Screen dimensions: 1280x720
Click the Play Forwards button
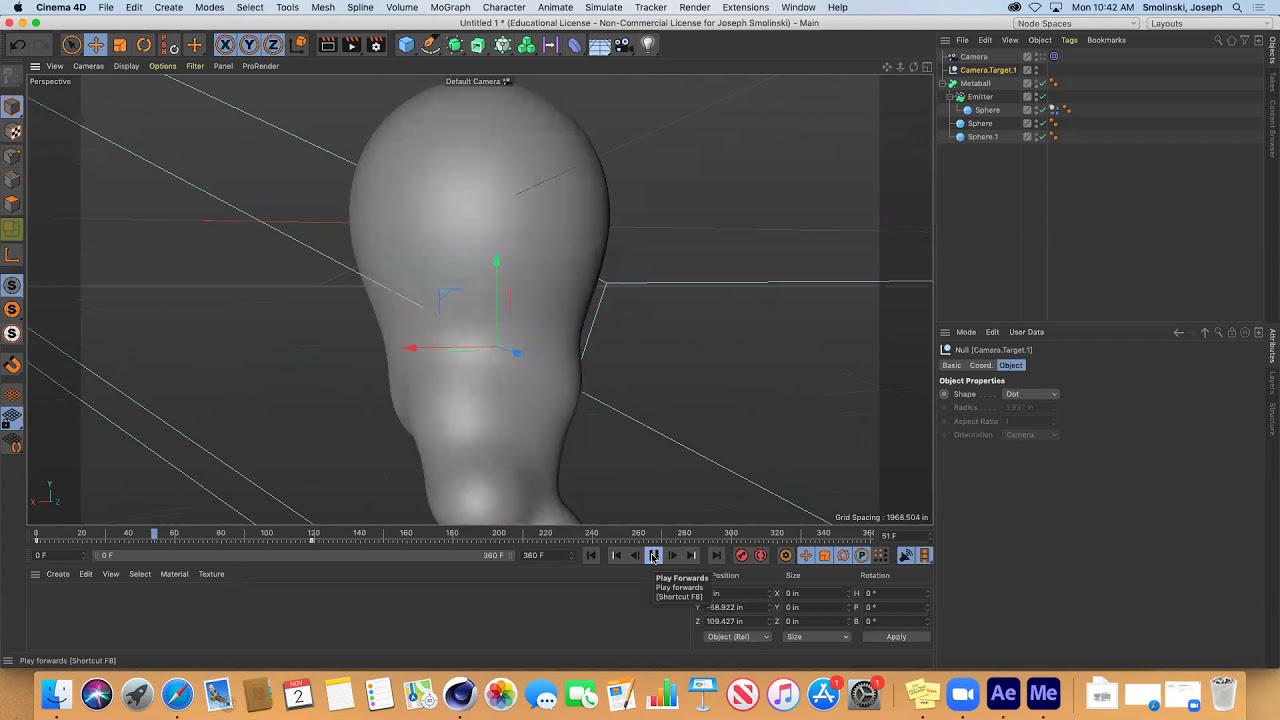653,556
